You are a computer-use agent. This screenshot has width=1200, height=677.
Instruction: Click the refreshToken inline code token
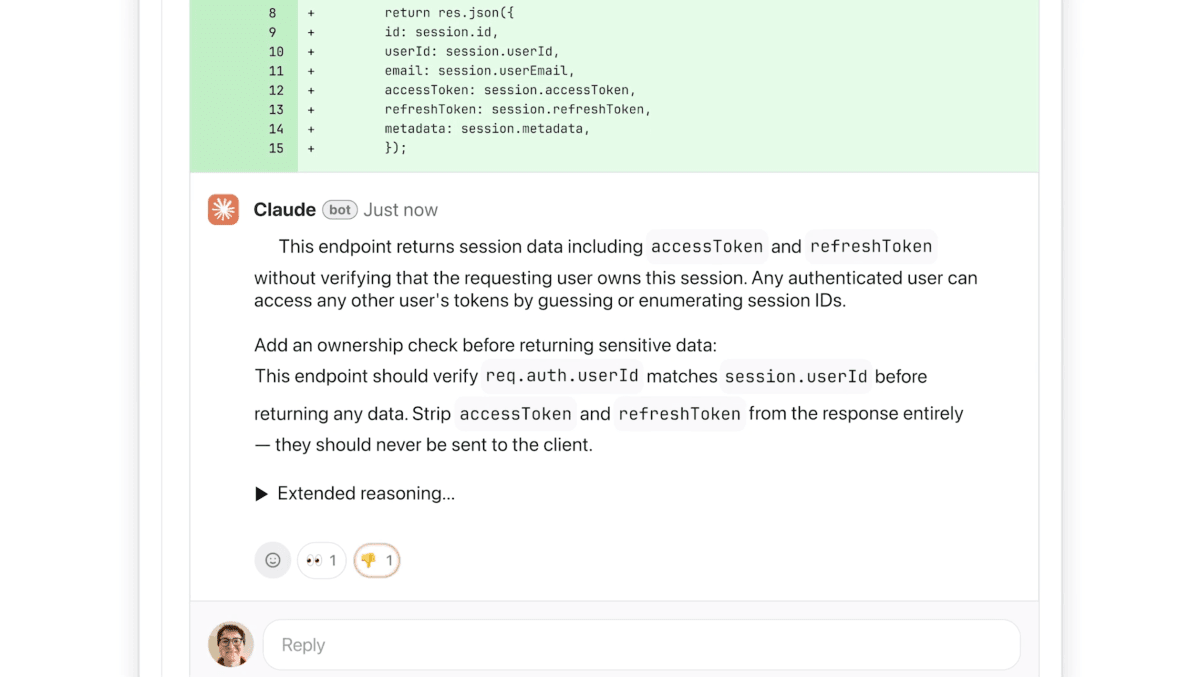871,246
